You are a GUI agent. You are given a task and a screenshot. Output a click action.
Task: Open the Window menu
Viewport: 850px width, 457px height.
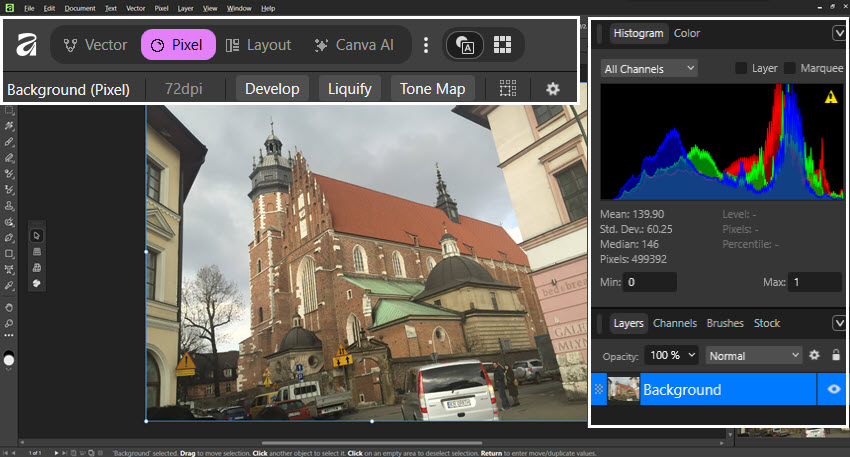pyautogui.click(x=239, y=8)
